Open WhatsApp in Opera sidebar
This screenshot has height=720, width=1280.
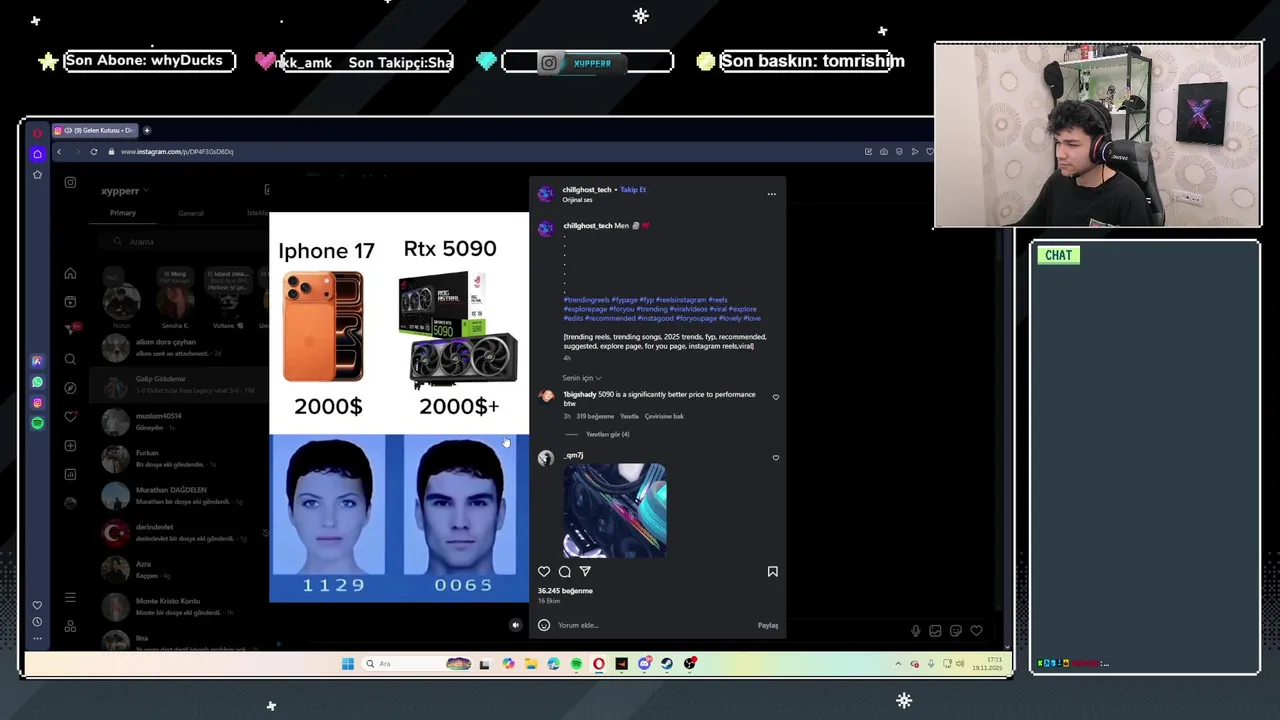(37, 382)
